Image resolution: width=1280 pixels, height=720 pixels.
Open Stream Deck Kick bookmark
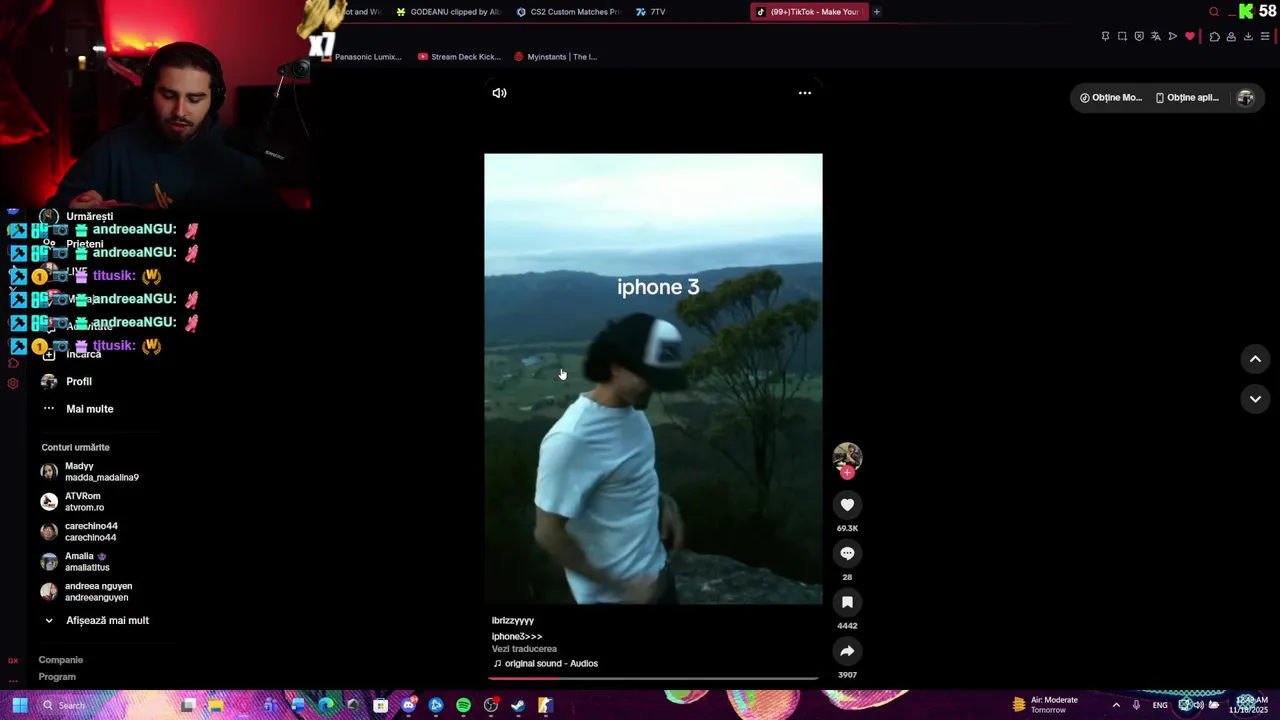pos(459,57)
